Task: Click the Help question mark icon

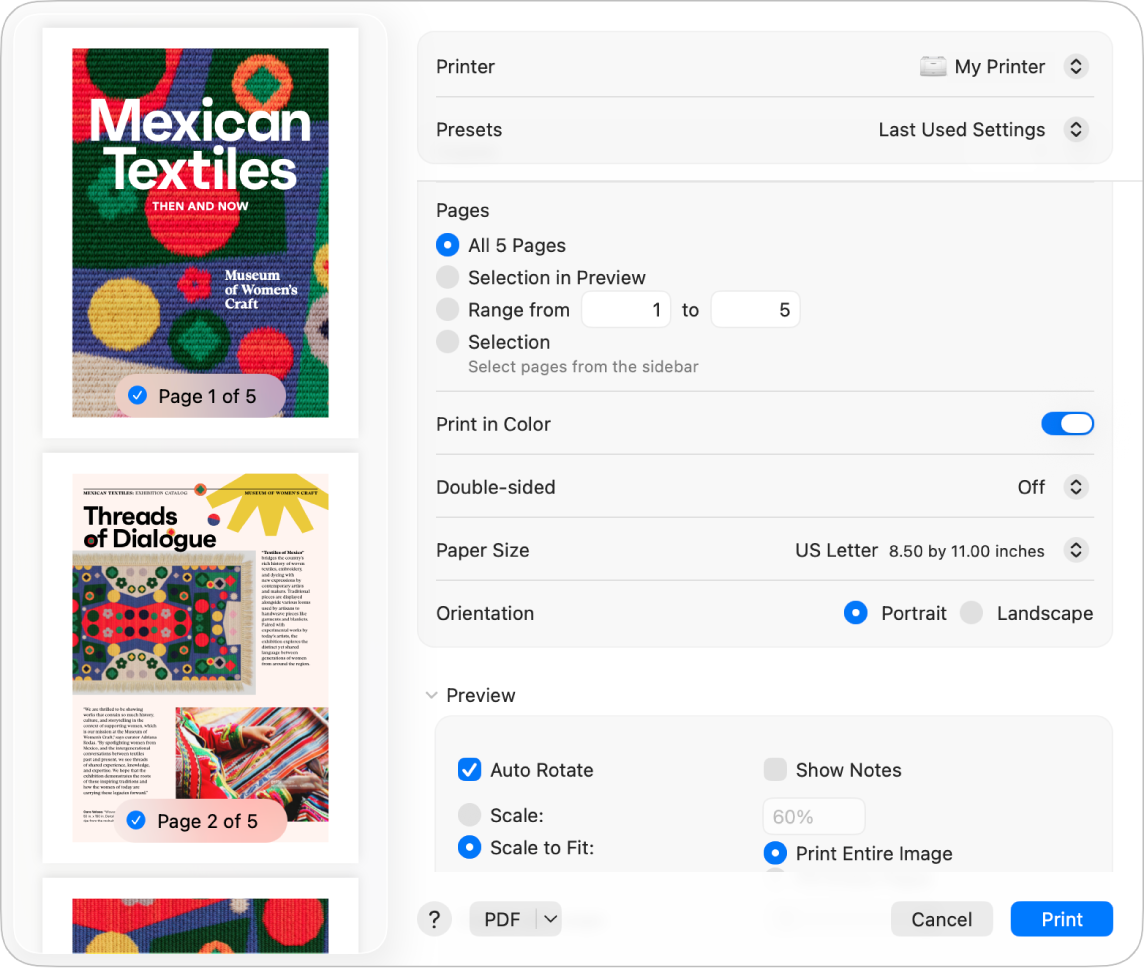Action: click(x=435, y=919)
